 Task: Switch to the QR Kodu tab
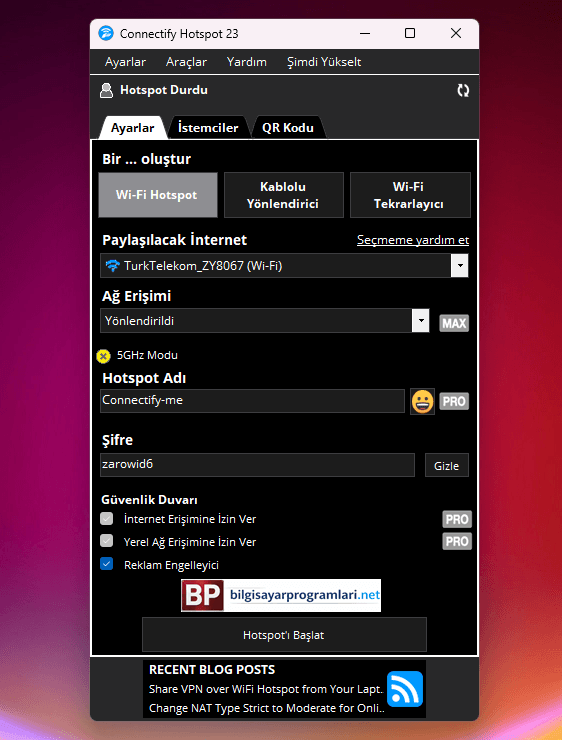[x=288, y=127]
